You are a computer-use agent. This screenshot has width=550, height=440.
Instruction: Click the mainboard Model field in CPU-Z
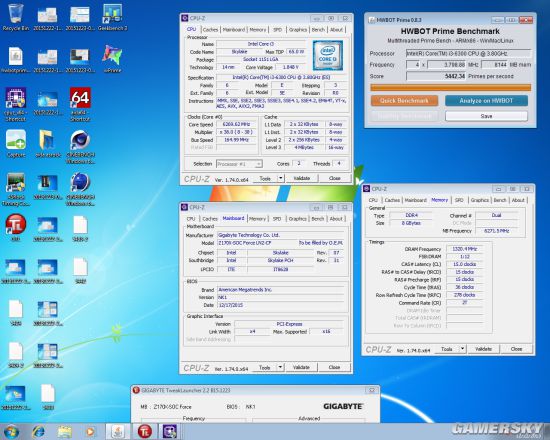pos(257,243)
